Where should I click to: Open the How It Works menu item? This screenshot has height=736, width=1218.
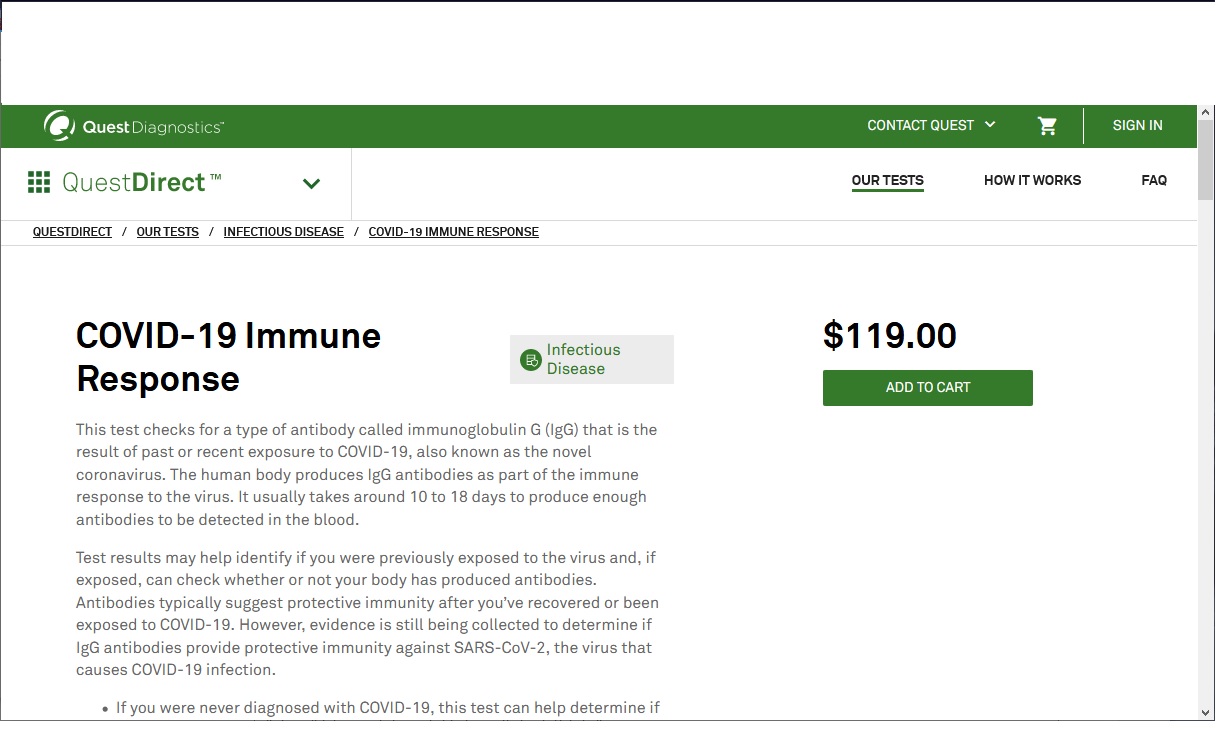[1032, 181]
